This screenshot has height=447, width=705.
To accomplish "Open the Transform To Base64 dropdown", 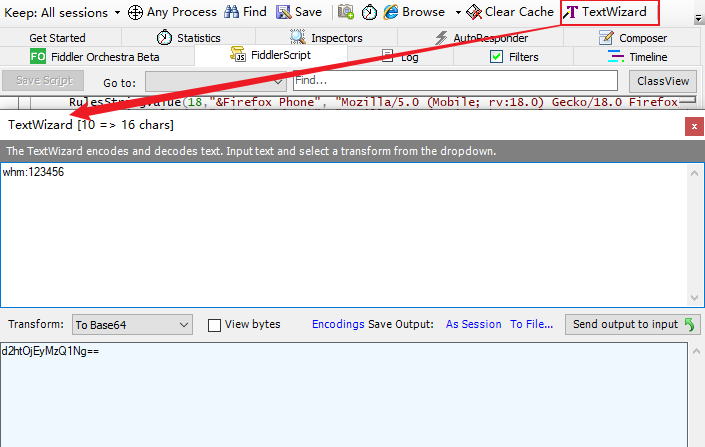I will click(x=132, y=325).
